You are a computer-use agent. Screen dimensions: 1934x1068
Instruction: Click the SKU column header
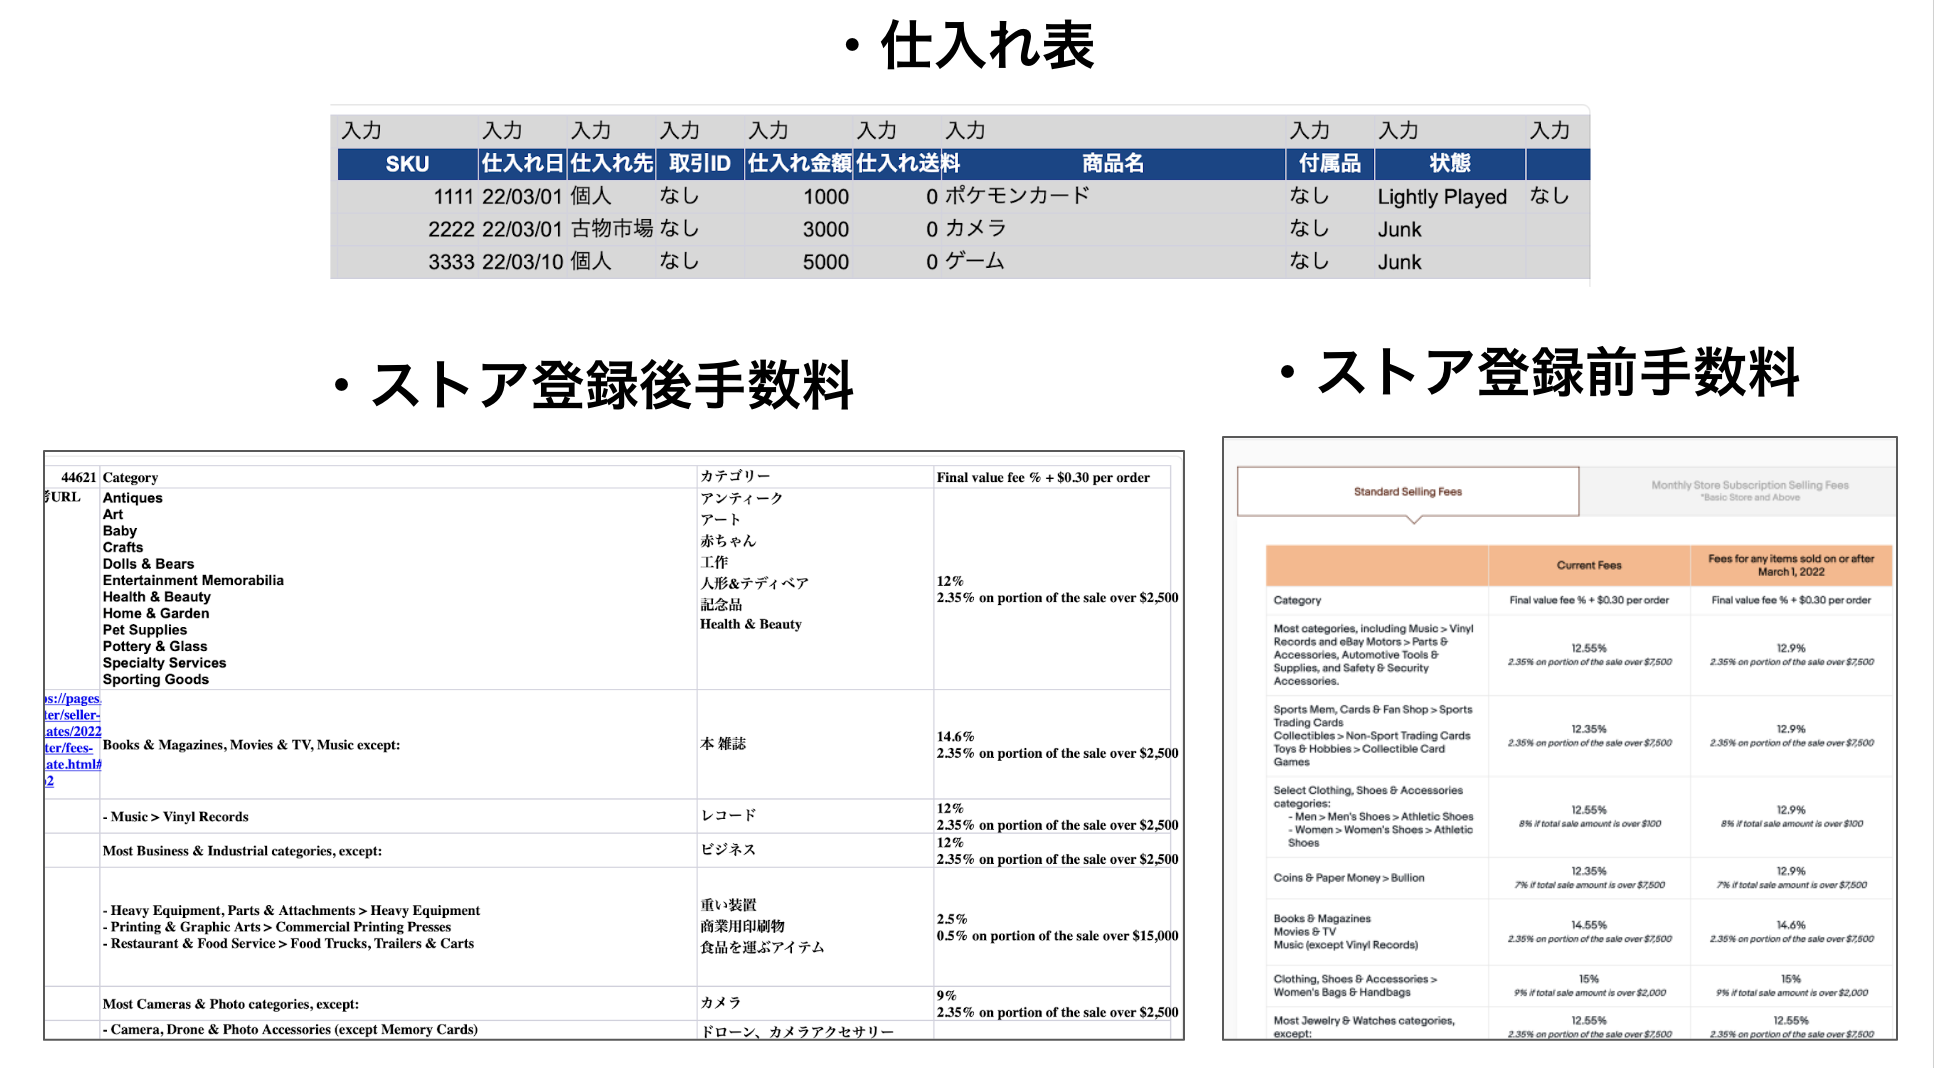tap(407, 164)
